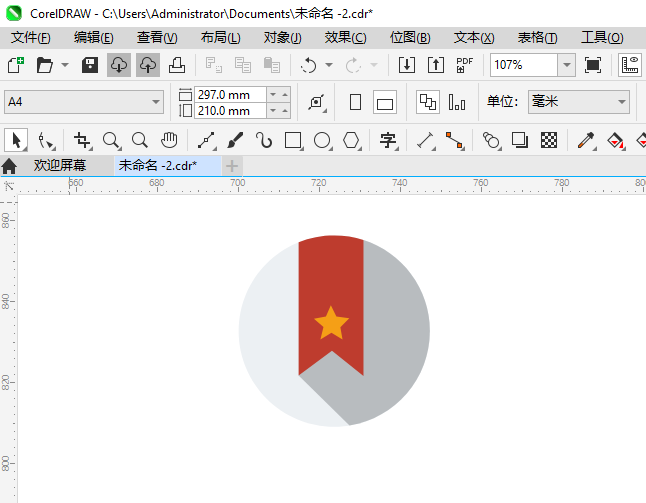Click the page width 297.0 mm field
Viewport: 646px width, 503px height.
coord(230,95)
